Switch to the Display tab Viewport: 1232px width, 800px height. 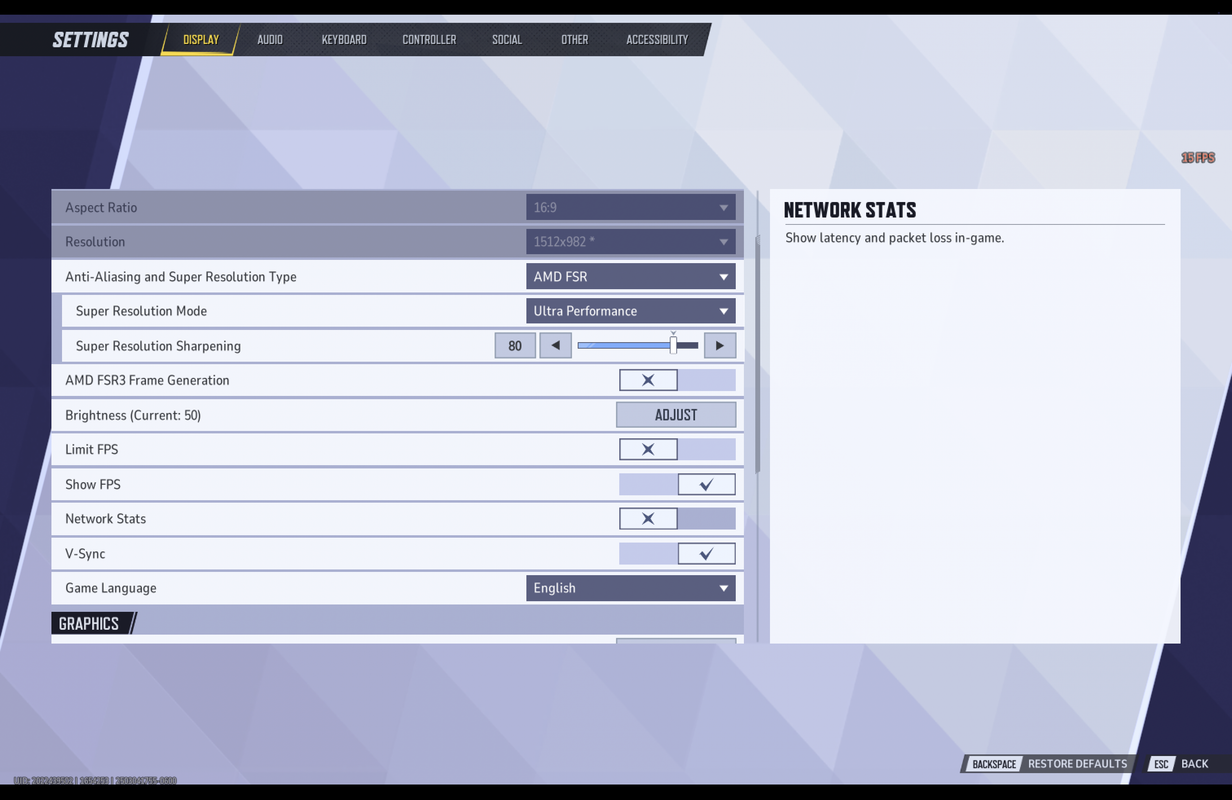click(x=201, y=40)
